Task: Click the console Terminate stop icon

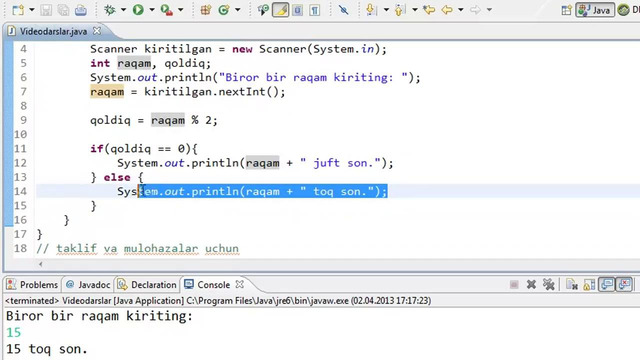Action: pyautogui.click(x=514, y=284)
